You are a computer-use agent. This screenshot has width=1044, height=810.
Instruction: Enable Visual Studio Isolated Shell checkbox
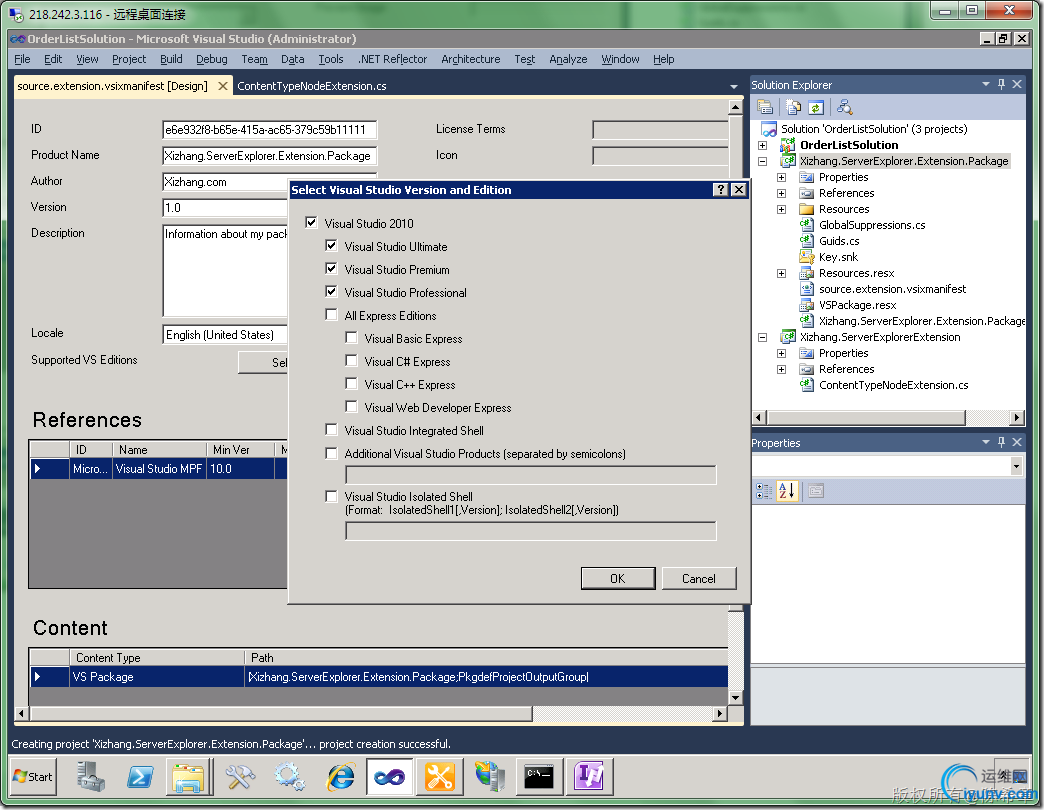pyautogui.click(x=332, y=496)
